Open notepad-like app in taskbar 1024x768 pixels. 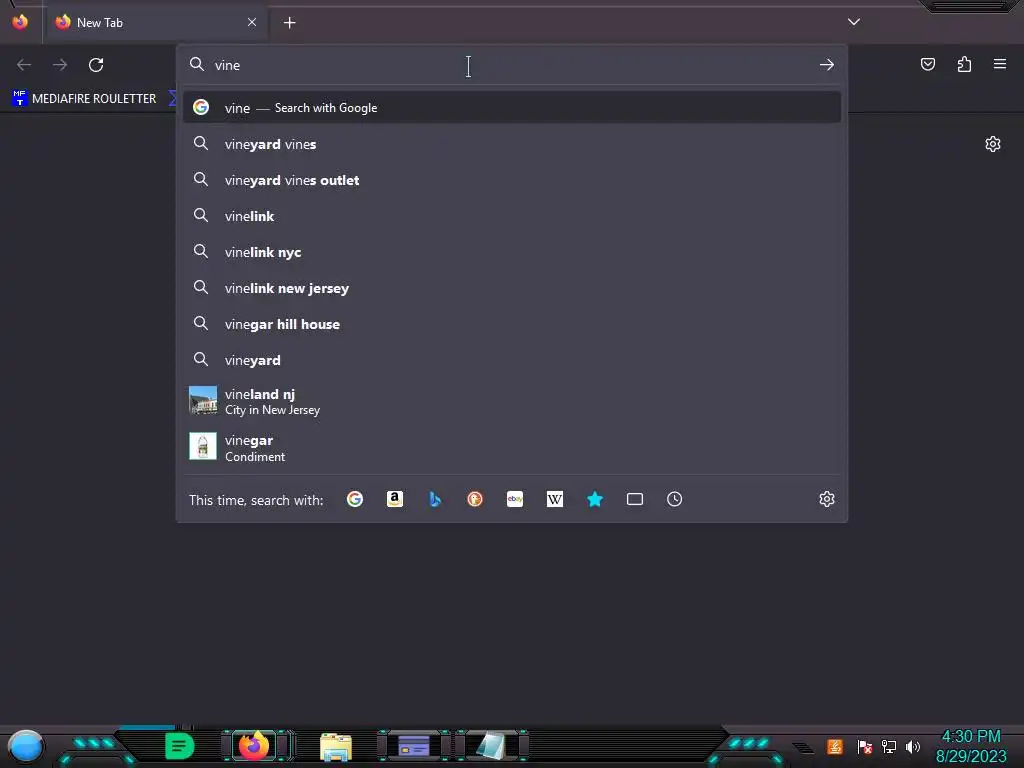tap(490, 746)
